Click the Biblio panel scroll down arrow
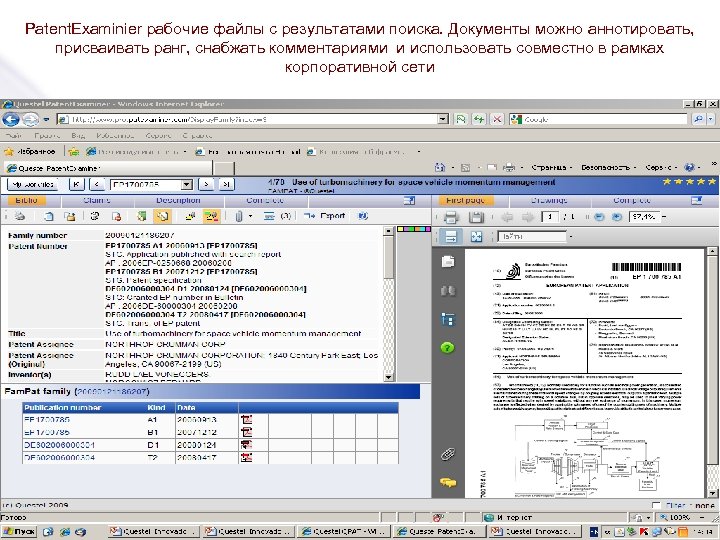Image resolution: width=720 pixels, height=540 pixels. (388, 377)
